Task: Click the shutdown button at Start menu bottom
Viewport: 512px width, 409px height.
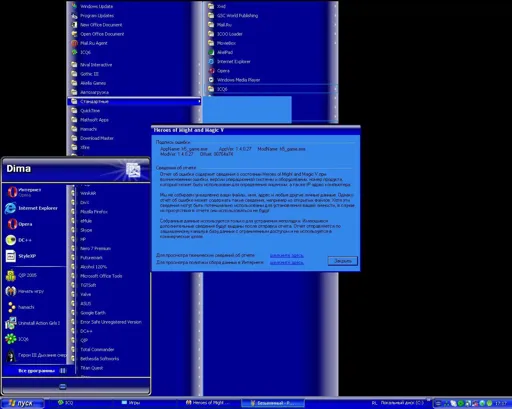Action: (63, 386)
